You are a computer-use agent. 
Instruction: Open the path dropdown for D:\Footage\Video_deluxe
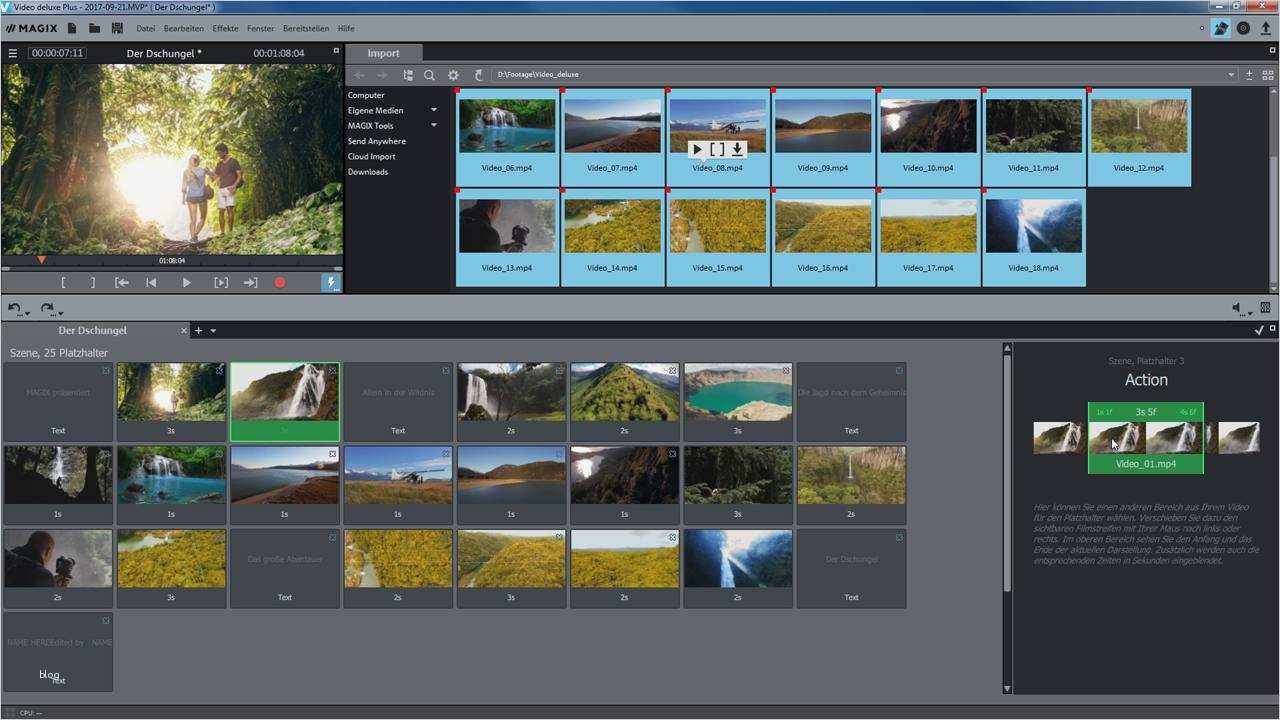click(1231, 75)
